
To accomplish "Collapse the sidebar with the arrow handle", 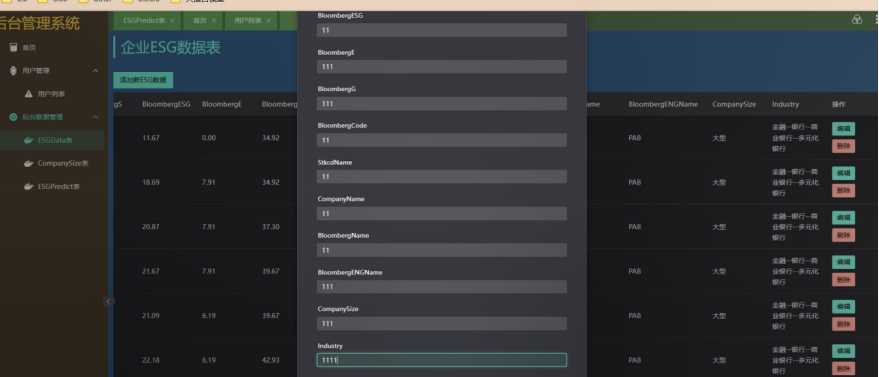I will pyautogui.click(x=108, y=301).
